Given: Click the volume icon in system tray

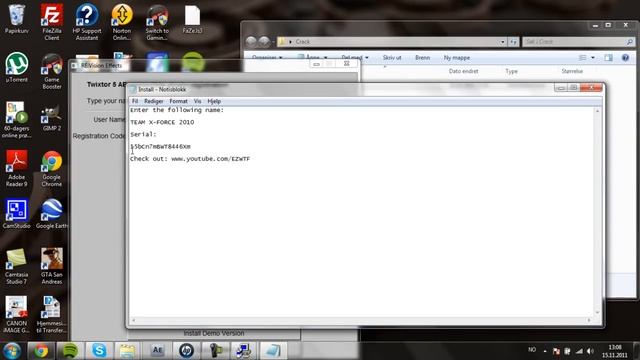Looking at the screenshot, I should pos(590,351).
